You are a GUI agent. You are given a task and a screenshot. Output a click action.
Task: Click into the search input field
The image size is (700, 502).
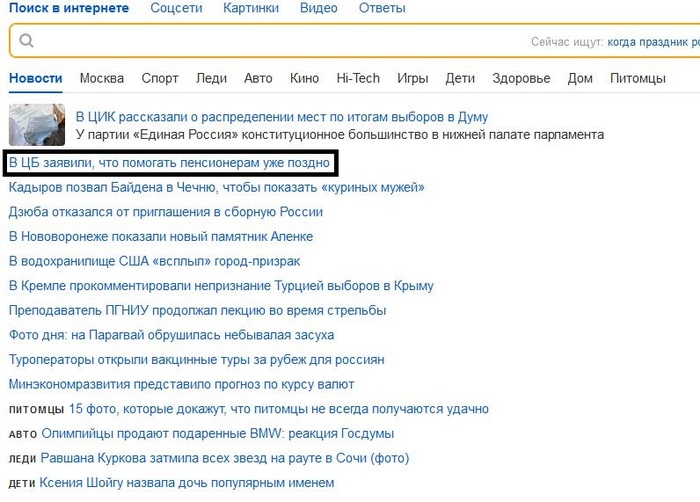[x=354, y=41]
